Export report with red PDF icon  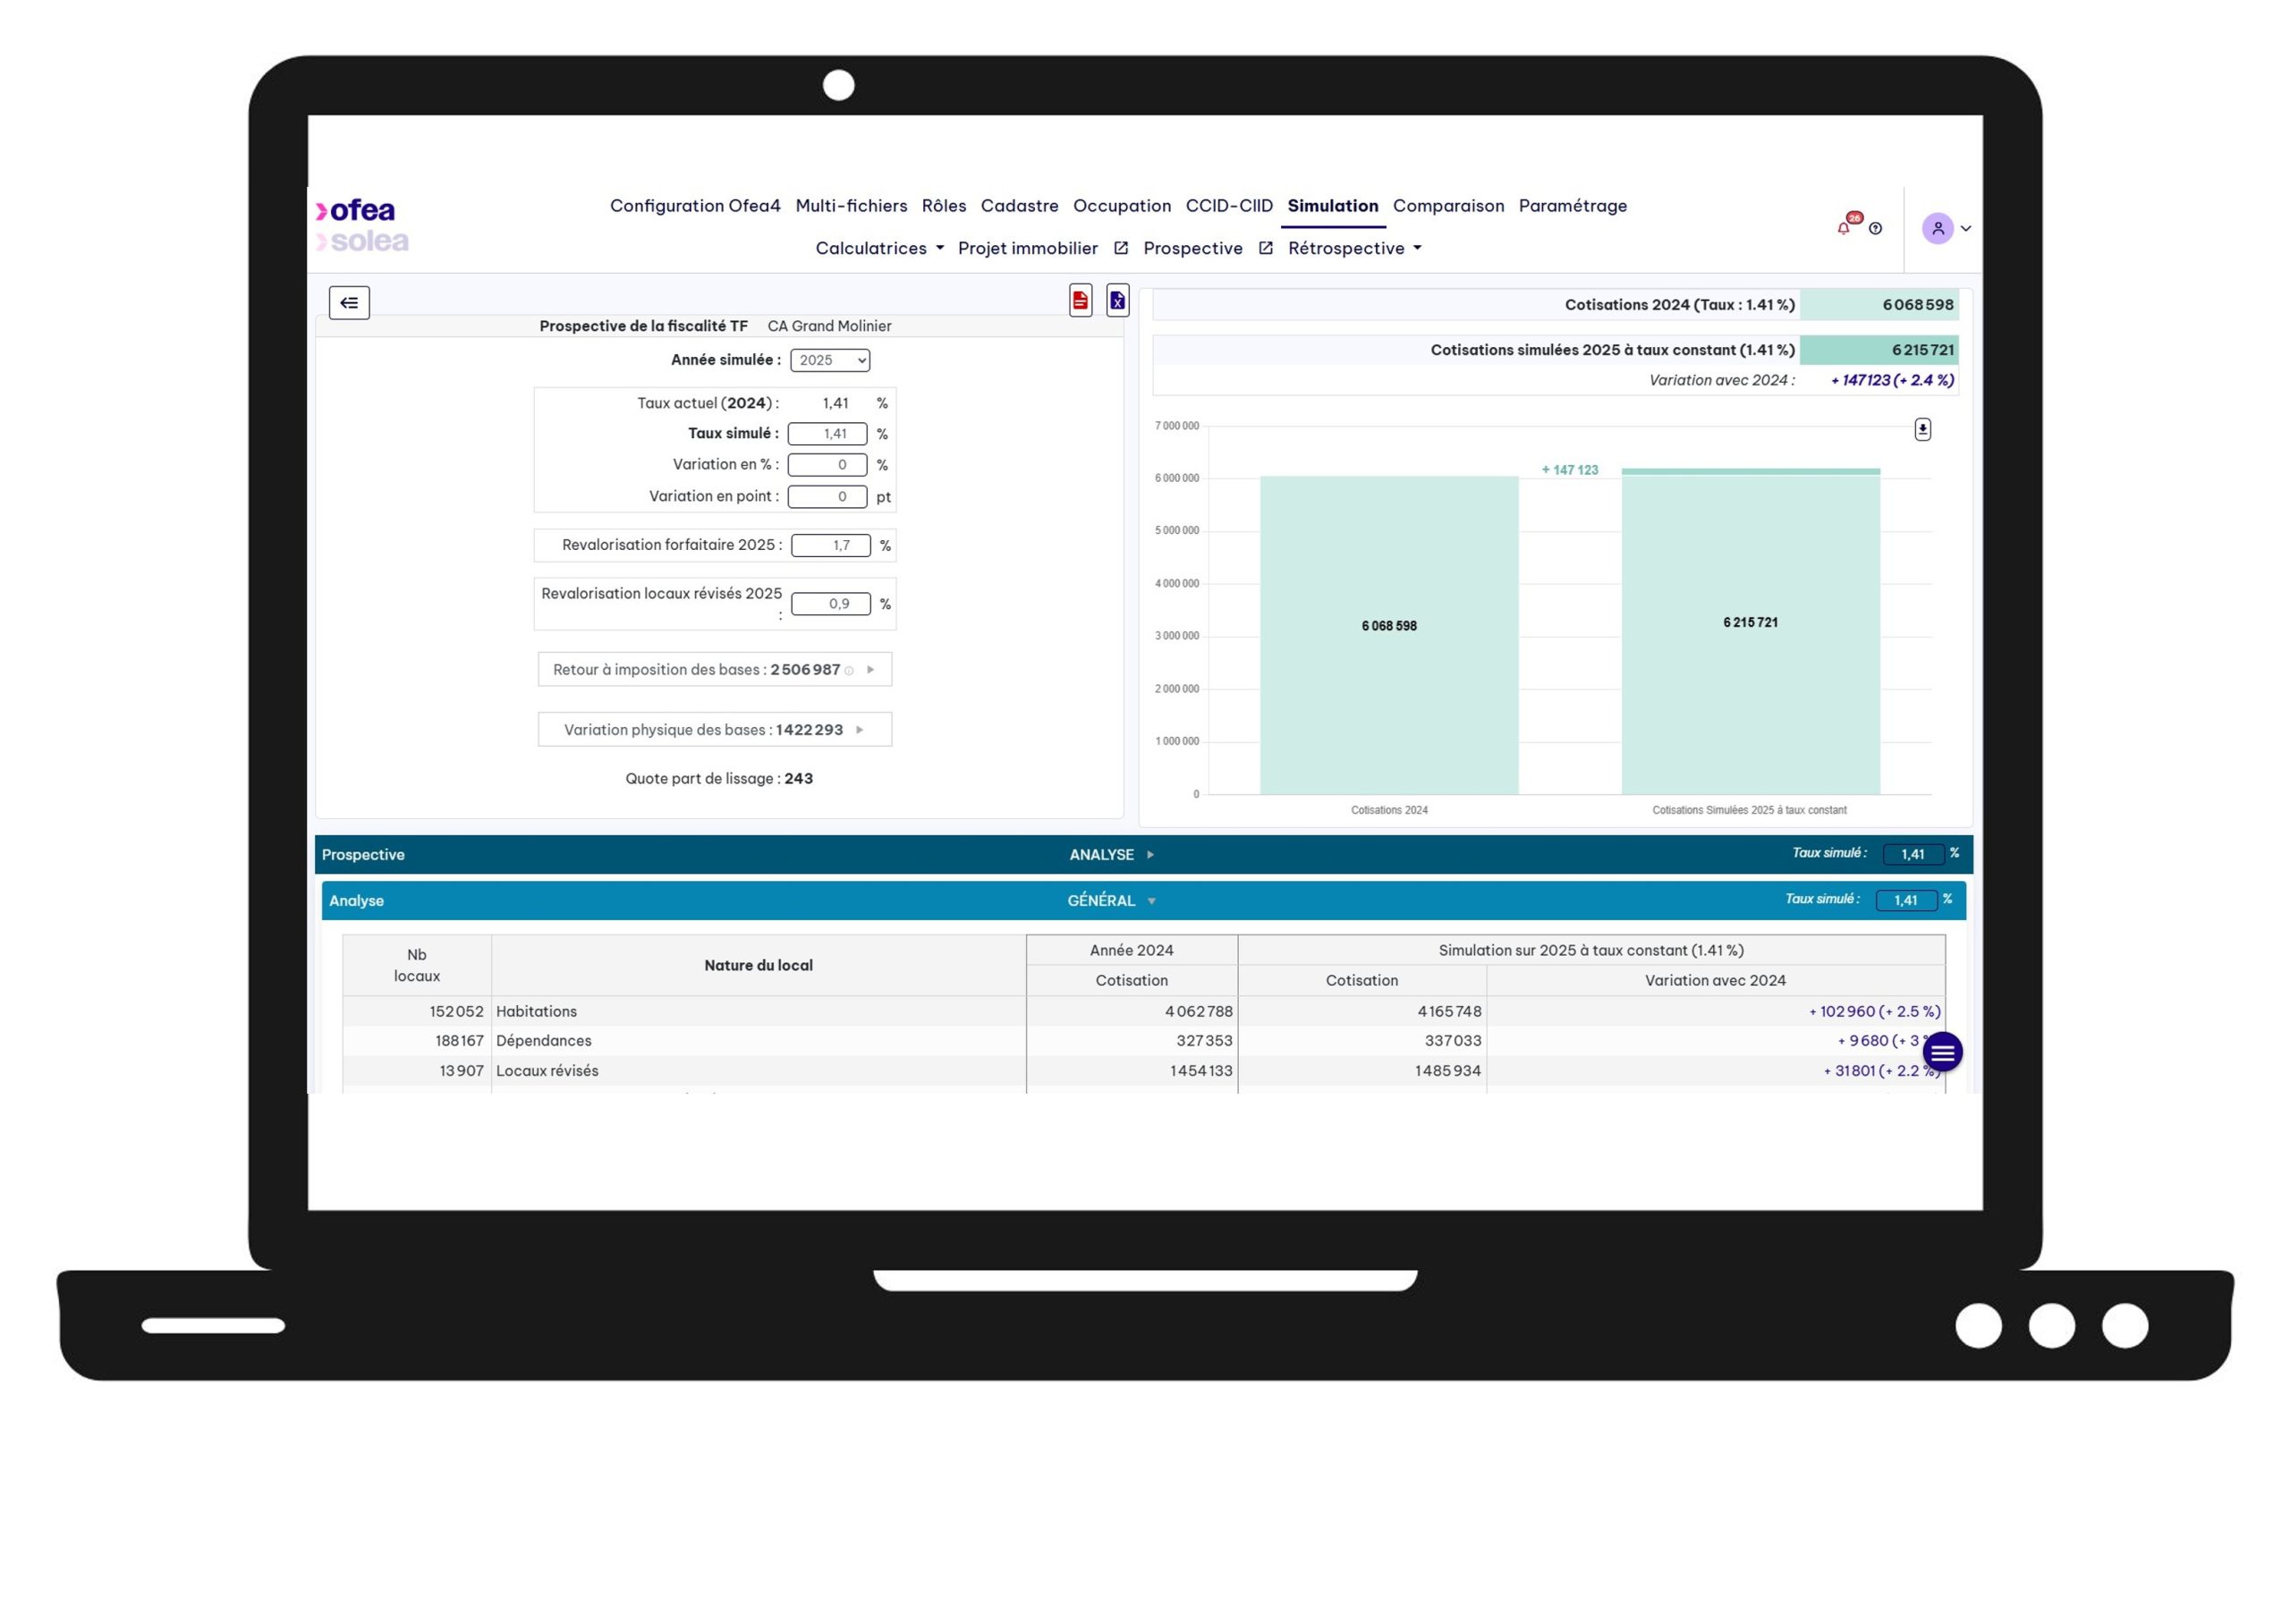point(1080,300)
